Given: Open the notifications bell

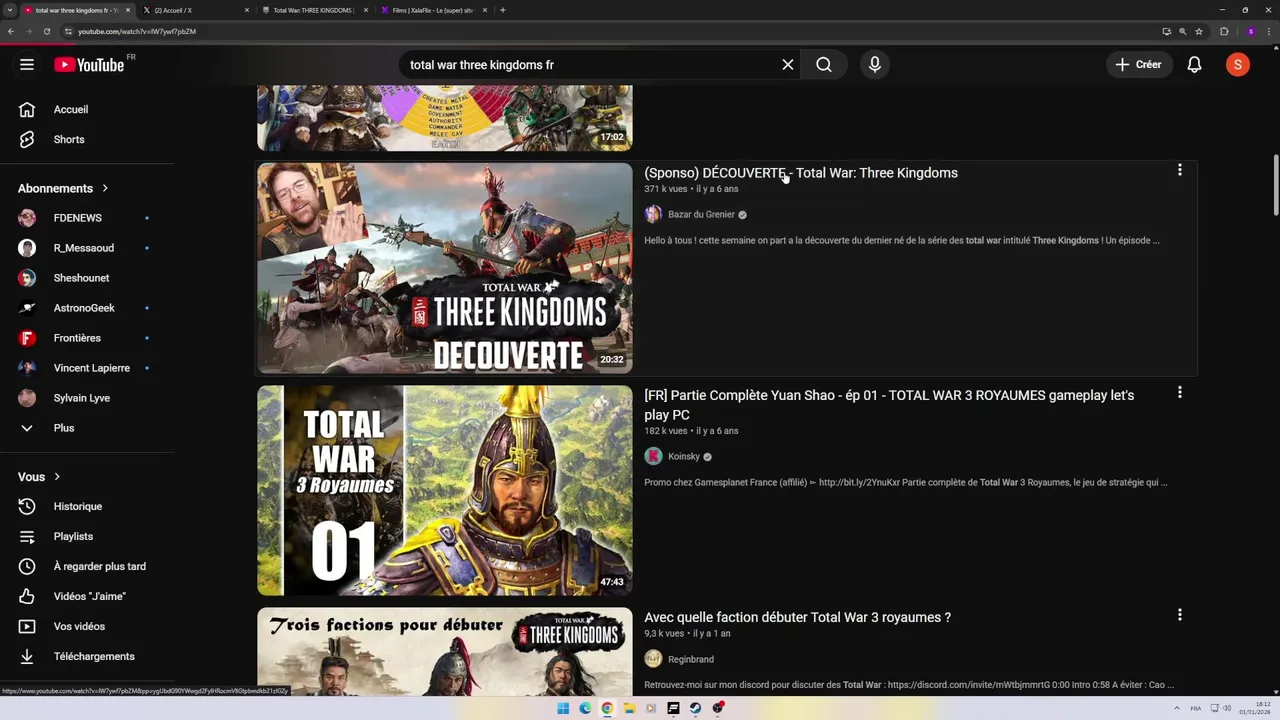Looking at the screenshot, I should [1194, 65].
